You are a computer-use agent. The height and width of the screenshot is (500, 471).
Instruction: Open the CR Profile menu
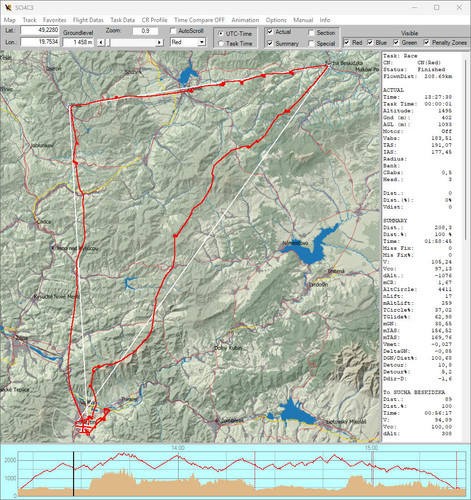(x=154, y=20)
